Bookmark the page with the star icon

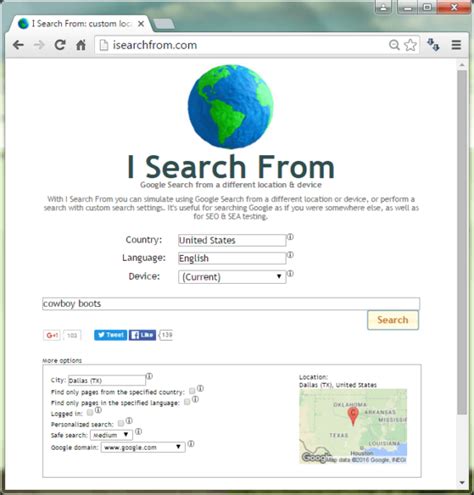[410, 45]
